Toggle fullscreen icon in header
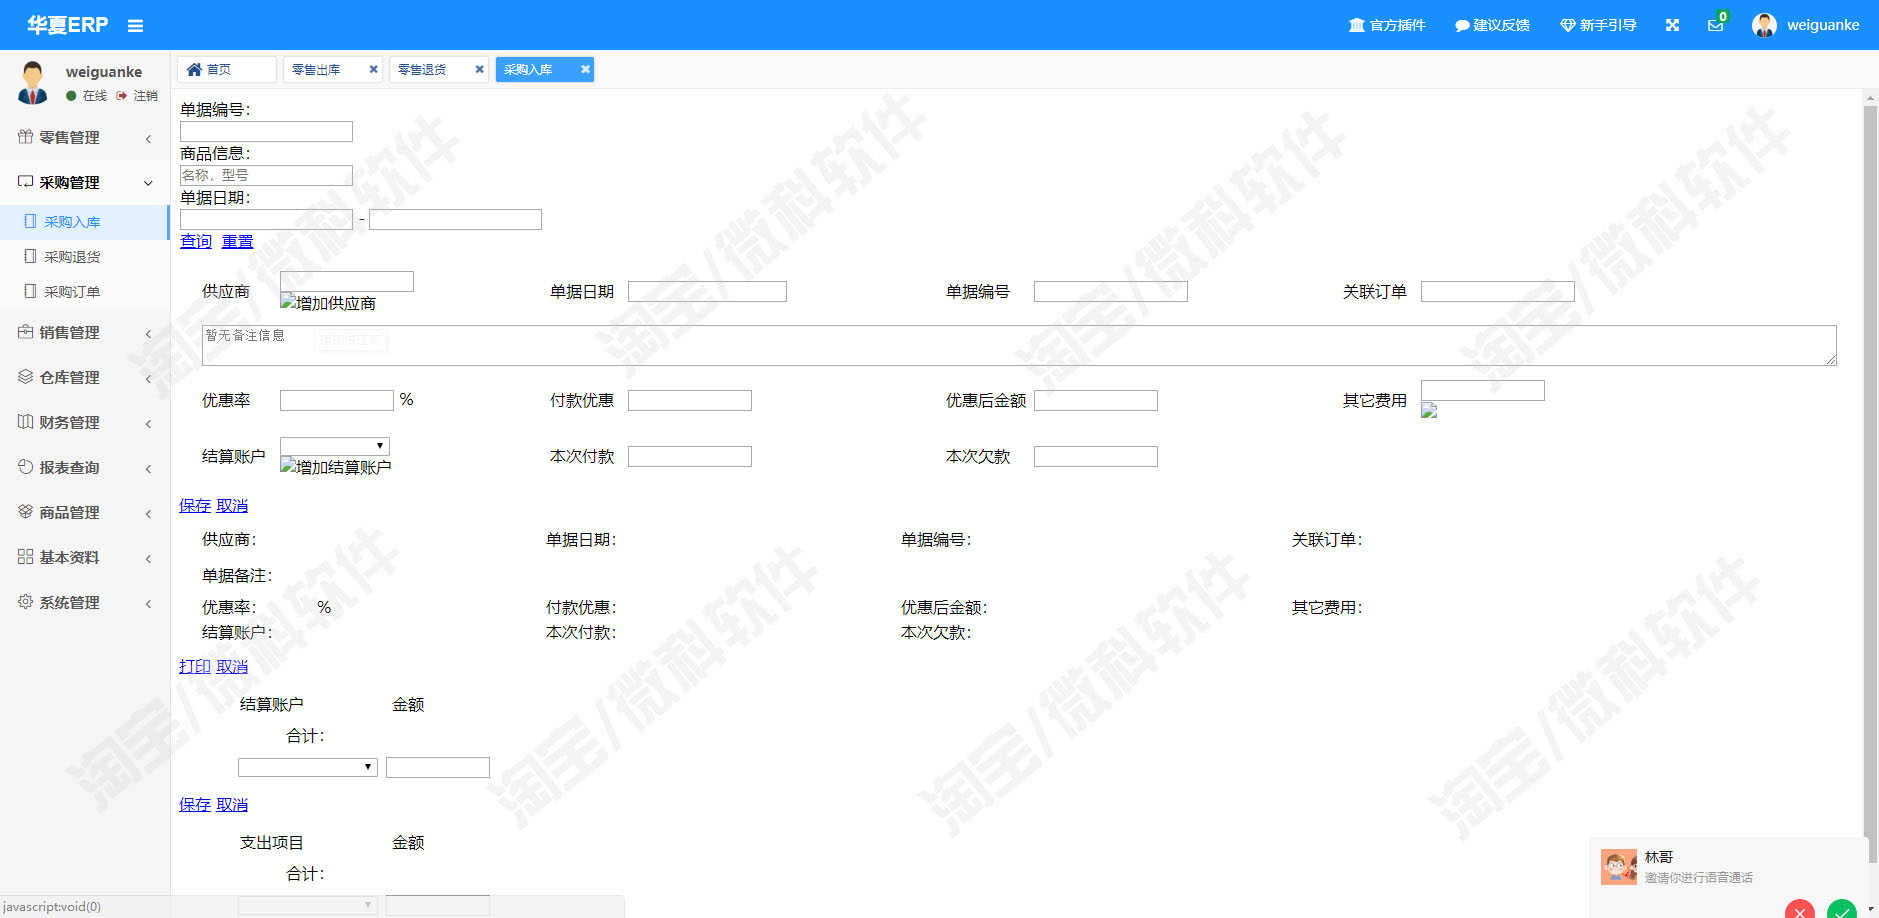This screenshot has height=918, width=1879. pos(1672,25)
